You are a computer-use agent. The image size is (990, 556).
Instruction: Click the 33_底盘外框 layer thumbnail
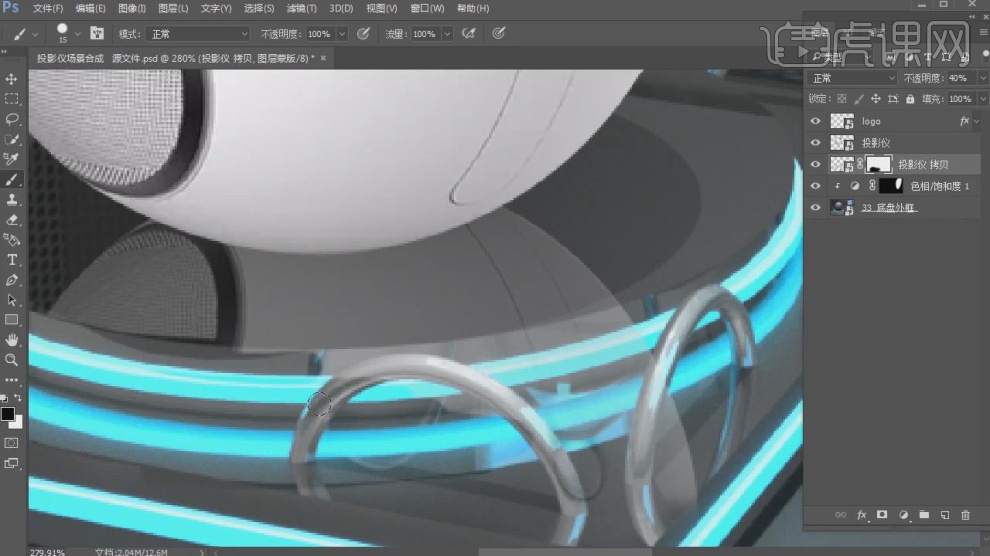pos(842,208)
